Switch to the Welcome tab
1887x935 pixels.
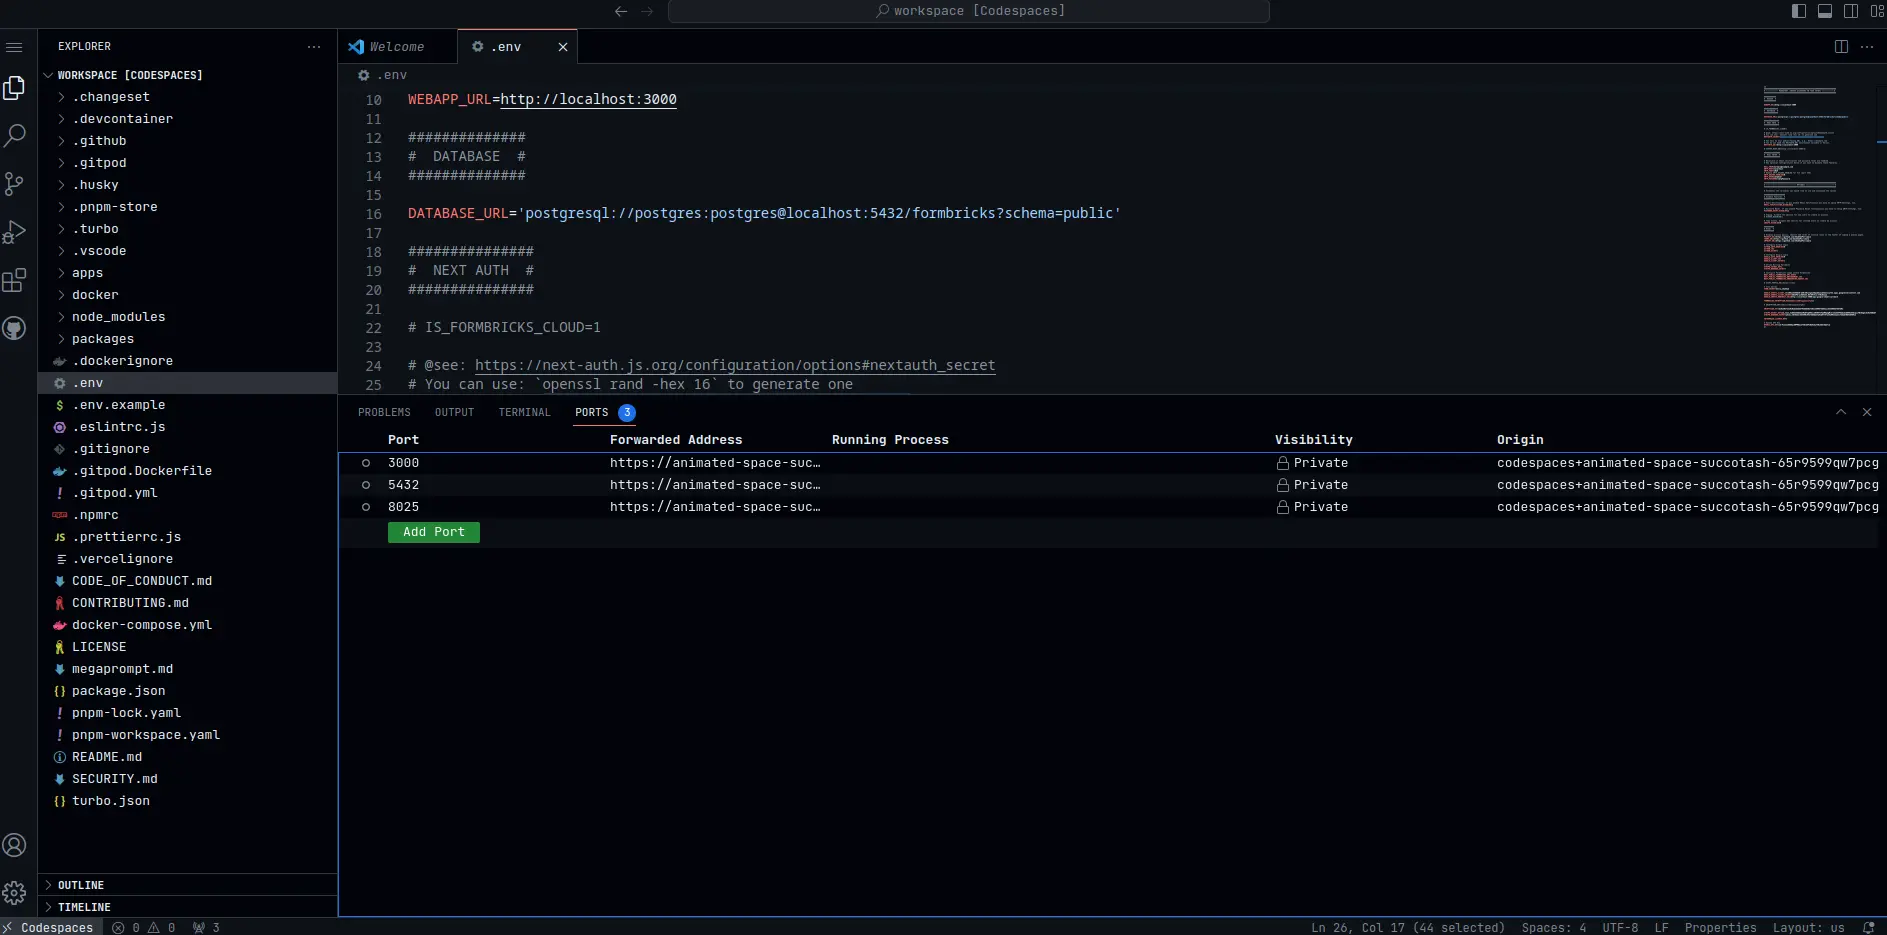pos(397,47)
